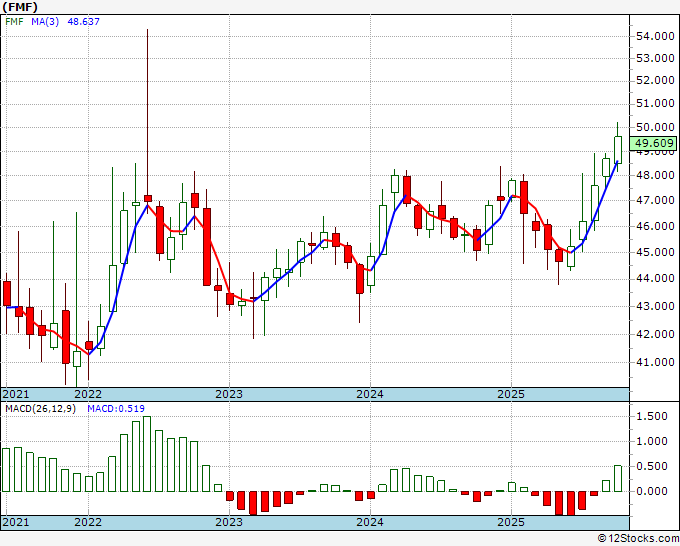Viewport: 680px width, 546px height.
Task: Click 2021 on the price chart timeline
Action: tap(16, 394)
